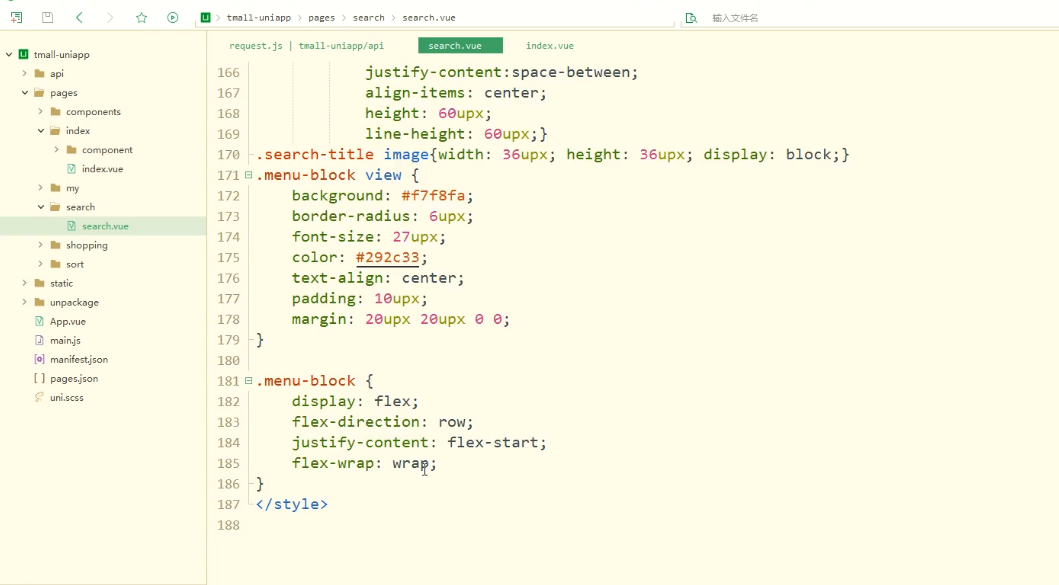The image size is (1059, 585).
Task: Click the run play icon in toolbar
Action: pos(173,18)
